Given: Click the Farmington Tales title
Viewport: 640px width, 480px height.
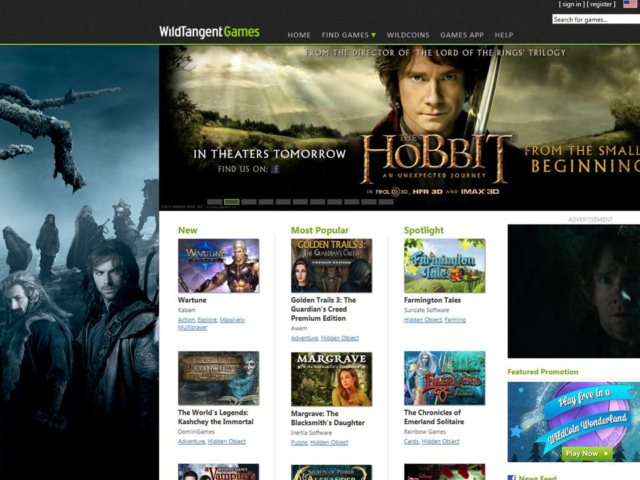Looking at the screenshot, I should [432, 300].
